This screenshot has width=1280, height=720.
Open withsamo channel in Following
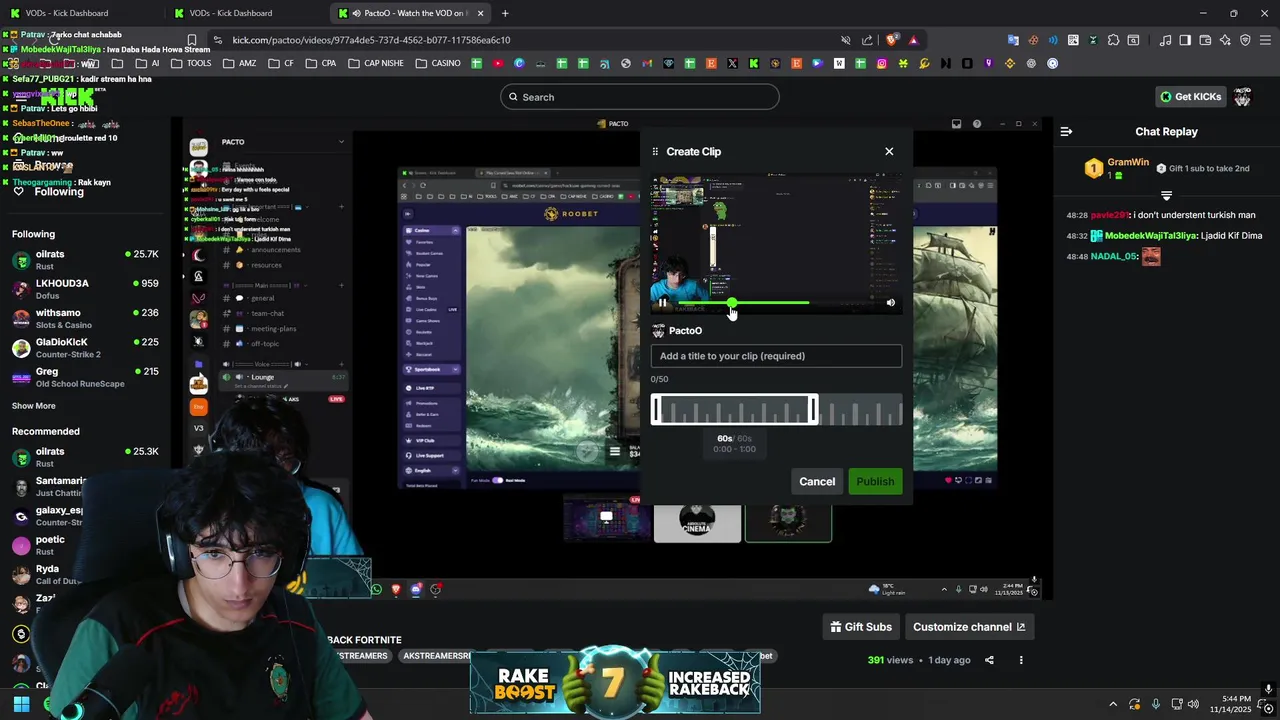pos(85,318)
